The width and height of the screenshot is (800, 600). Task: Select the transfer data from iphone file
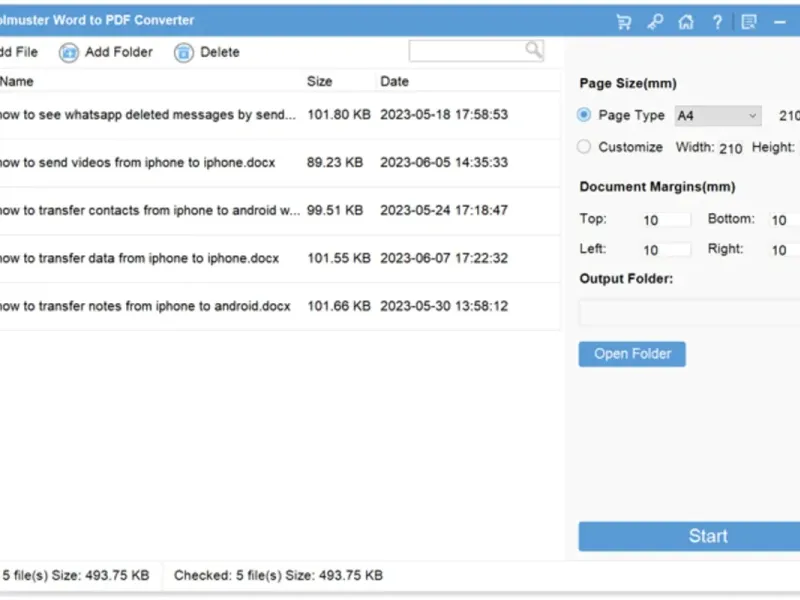[280, 258]
